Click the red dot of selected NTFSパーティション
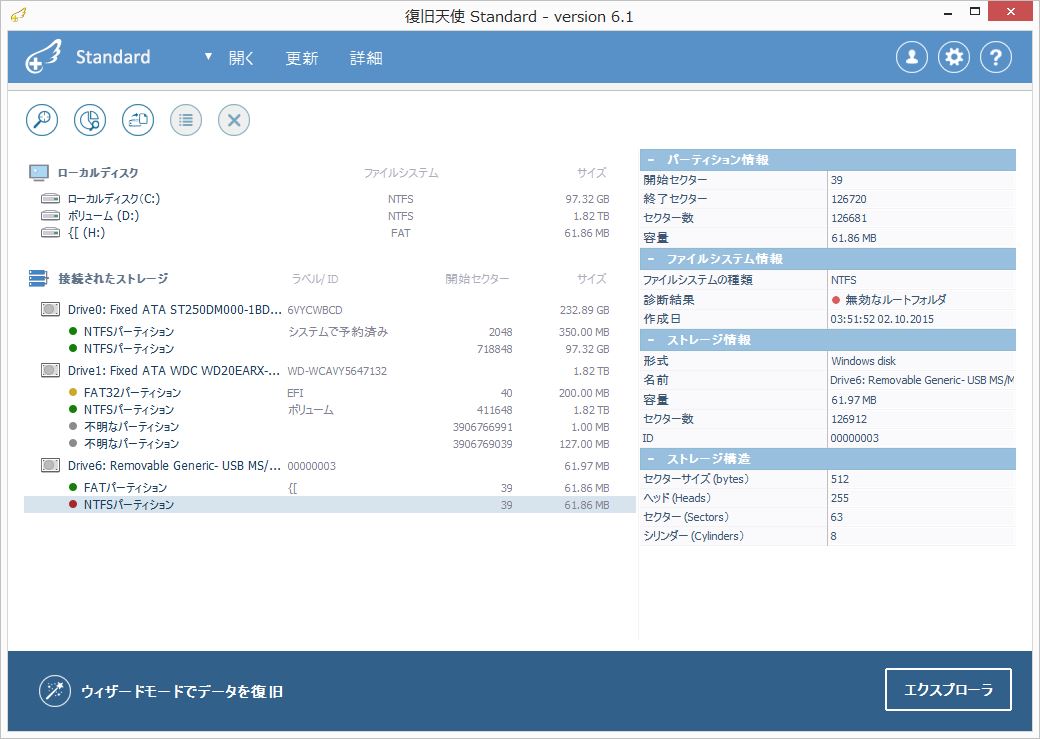 [73, 504]
